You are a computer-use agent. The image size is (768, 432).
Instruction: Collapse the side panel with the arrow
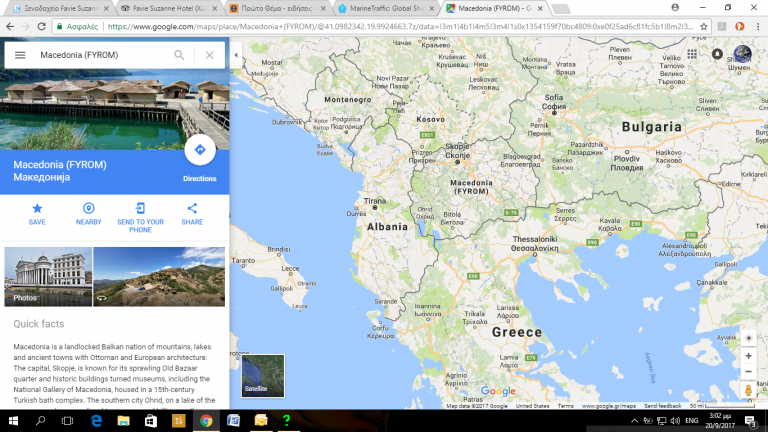[236, 55]
